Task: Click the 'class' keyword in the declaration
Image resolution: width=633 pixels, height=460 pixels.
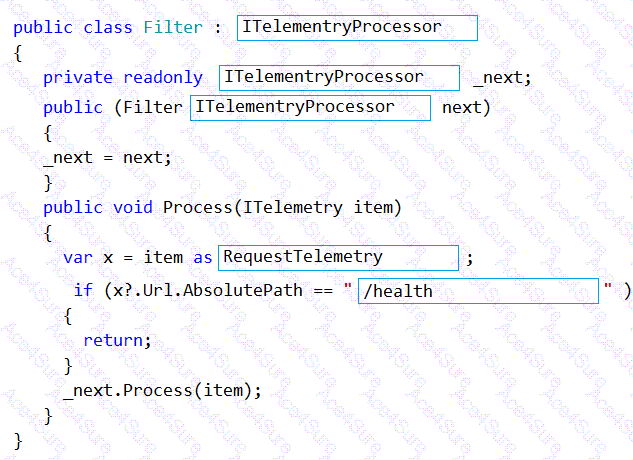Action: pos(107,27)
